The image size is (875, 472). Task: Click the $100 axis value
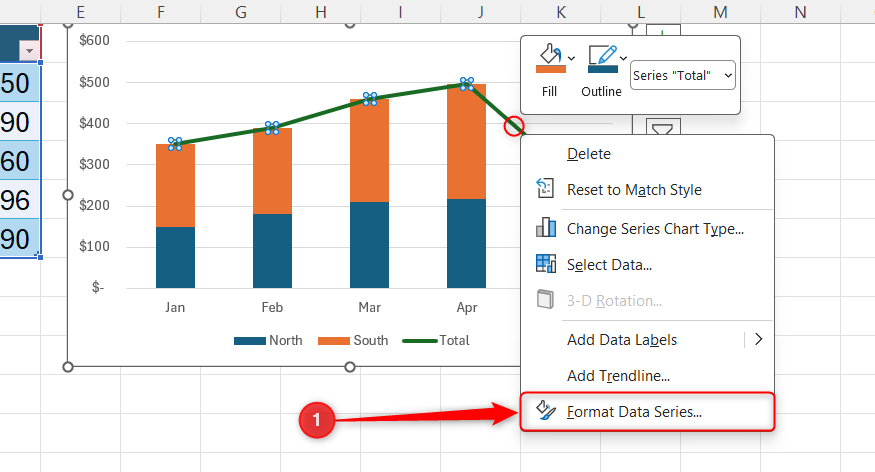(x=94, y=246)
